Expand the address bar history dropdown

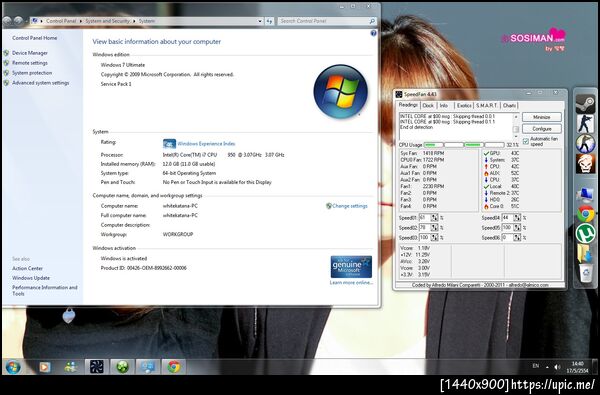pos(260,21)
